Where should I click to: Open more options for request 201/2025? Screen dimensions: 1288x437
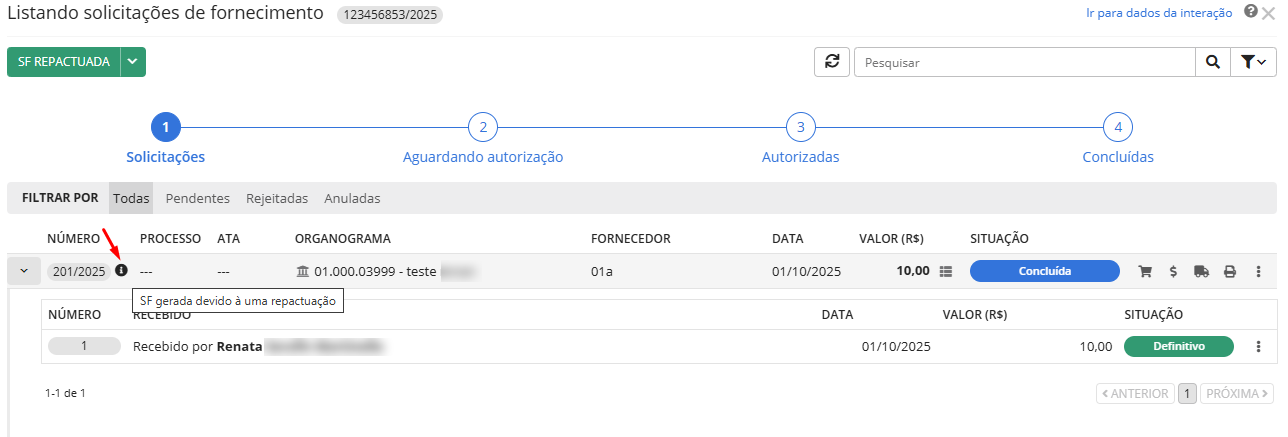[1258, 271]
